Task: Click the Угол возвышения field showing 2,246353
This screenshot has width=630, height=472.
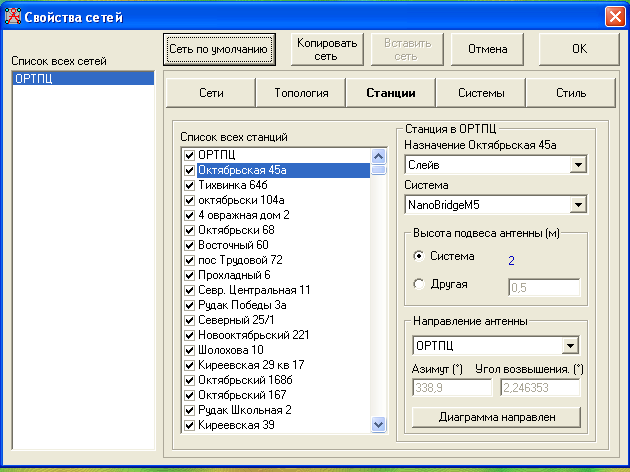Action: point(540,388)
